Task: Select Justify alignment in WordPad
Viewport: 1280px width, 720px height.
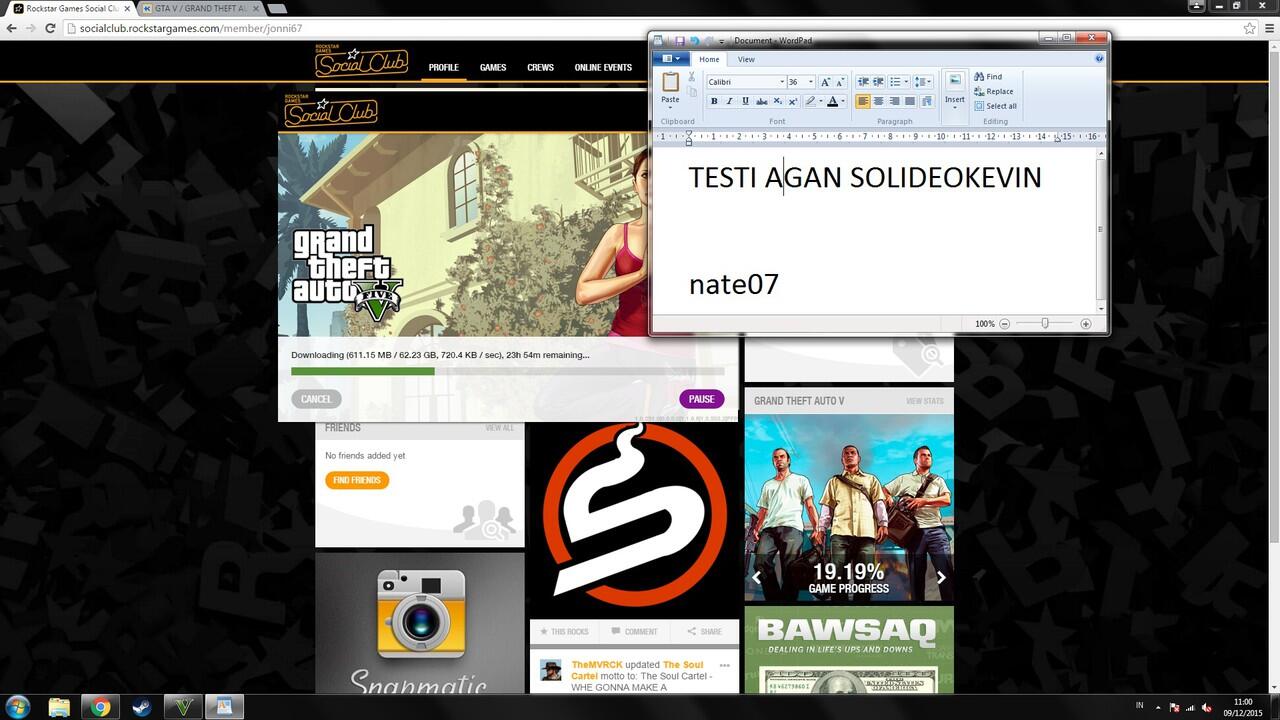Action: tap(910, 101)
